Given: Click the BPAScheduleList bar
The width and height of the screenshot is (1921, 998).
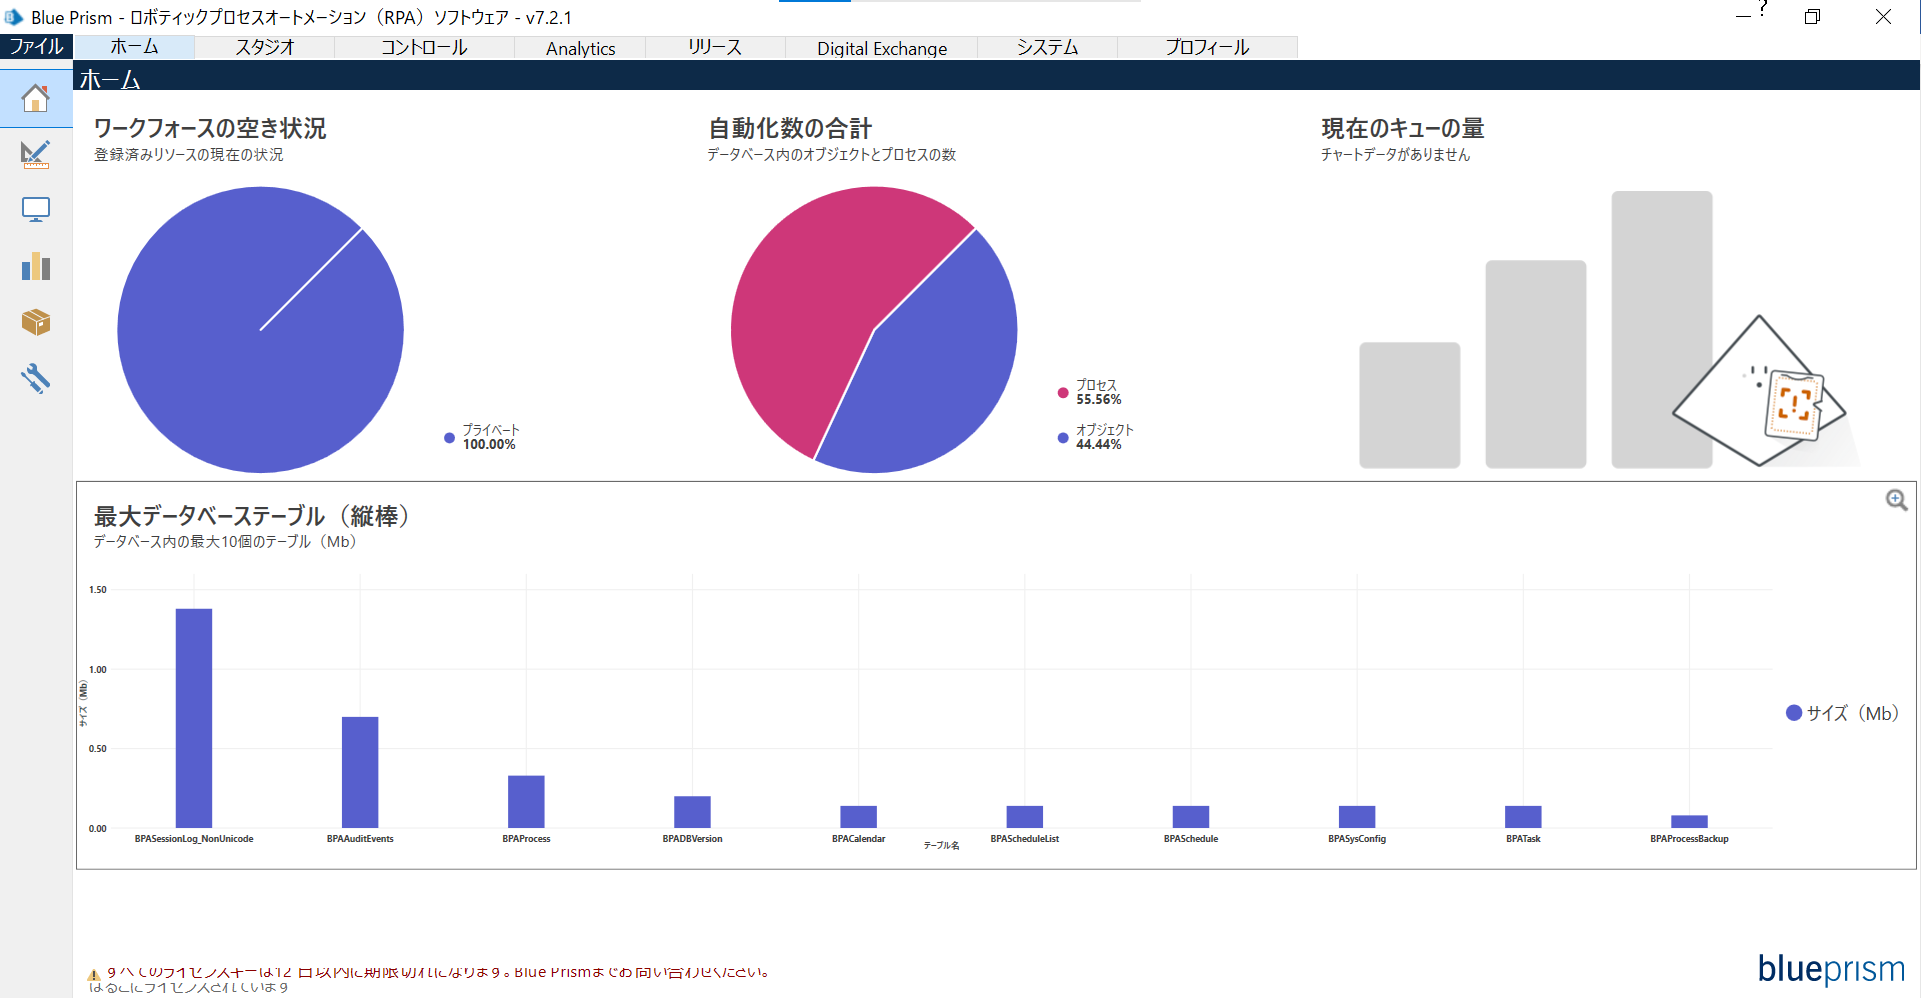Looking at the screenshot, I should [x=1024, y=817].
